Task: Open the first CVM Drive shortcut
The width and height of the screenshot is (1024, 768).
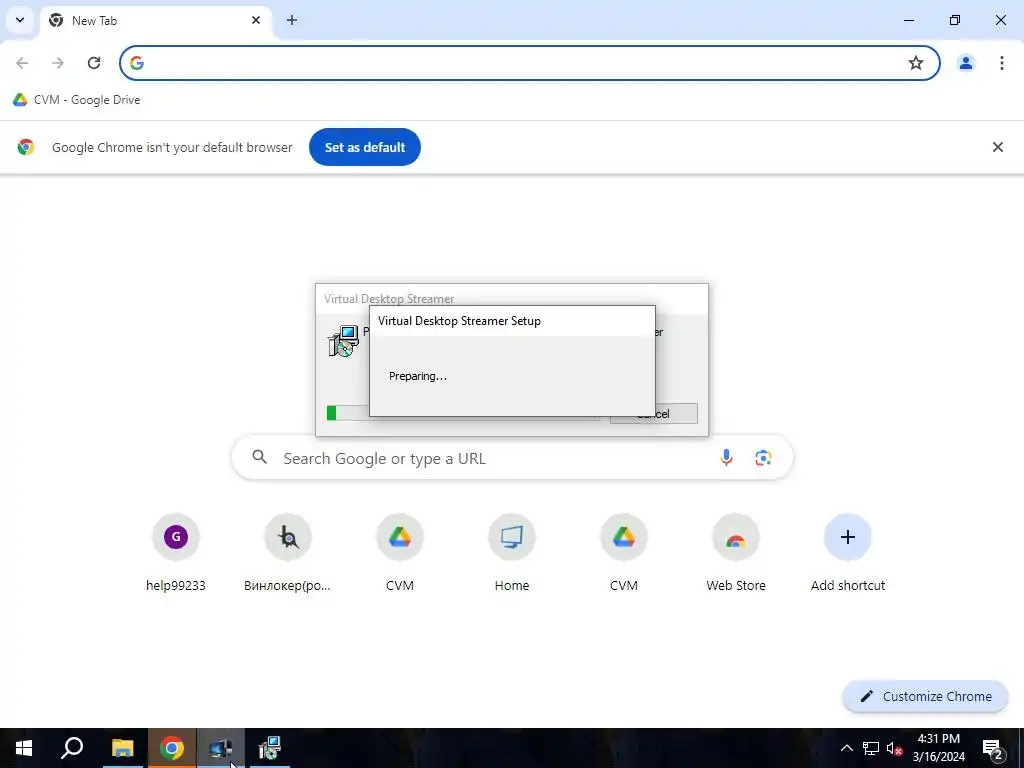Action: [400, 553]
